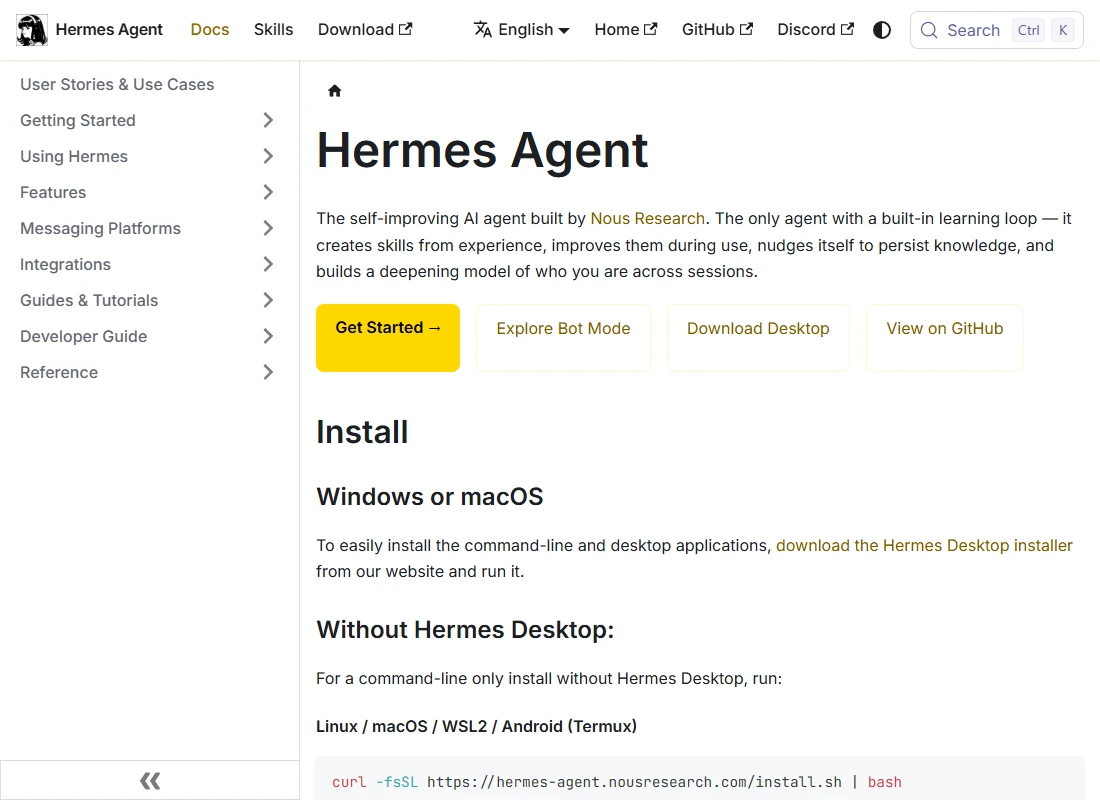Open Messaging Platforms sidebar item
This screenshot has height=800, width=1100.
click(x=100, y=228)
